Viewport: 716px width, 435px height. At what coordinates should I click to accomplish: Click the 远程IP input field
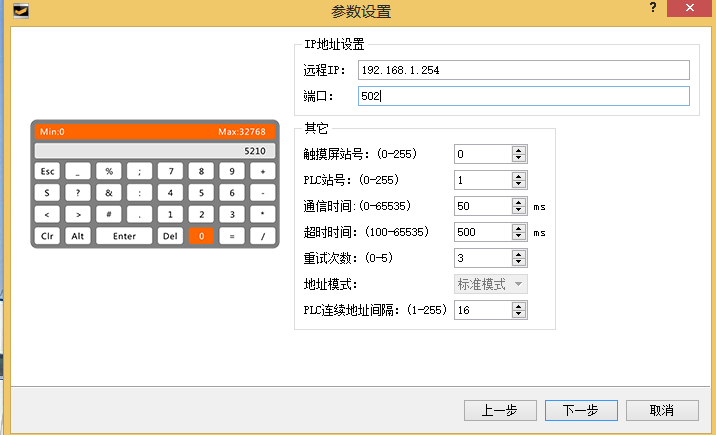[x=523, y=70]
